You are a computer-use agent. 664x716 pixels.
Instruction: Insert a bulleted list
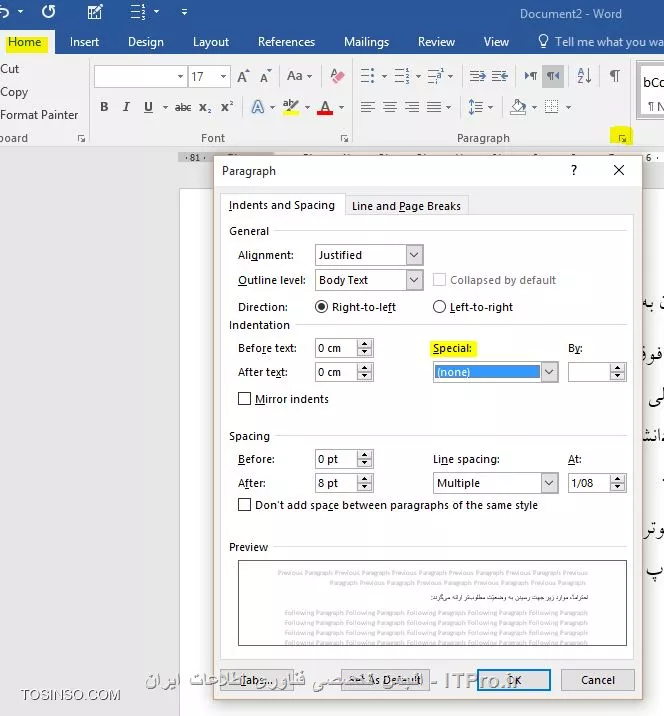368,76
